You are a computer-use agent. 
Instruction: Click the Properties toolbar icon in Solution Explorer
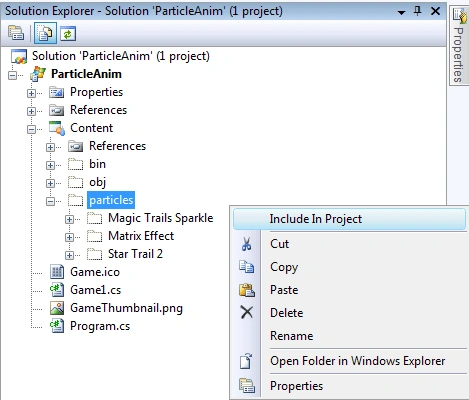(16, 33)
